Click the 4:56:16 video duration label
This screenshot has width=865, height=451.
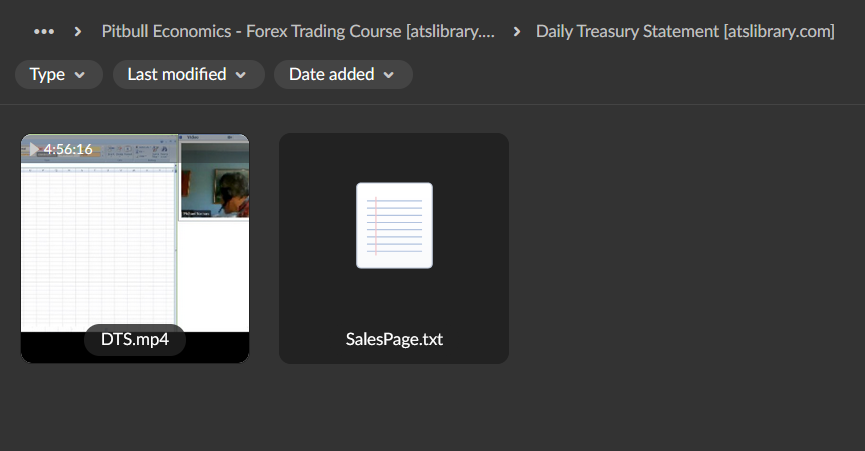[68, 149]
